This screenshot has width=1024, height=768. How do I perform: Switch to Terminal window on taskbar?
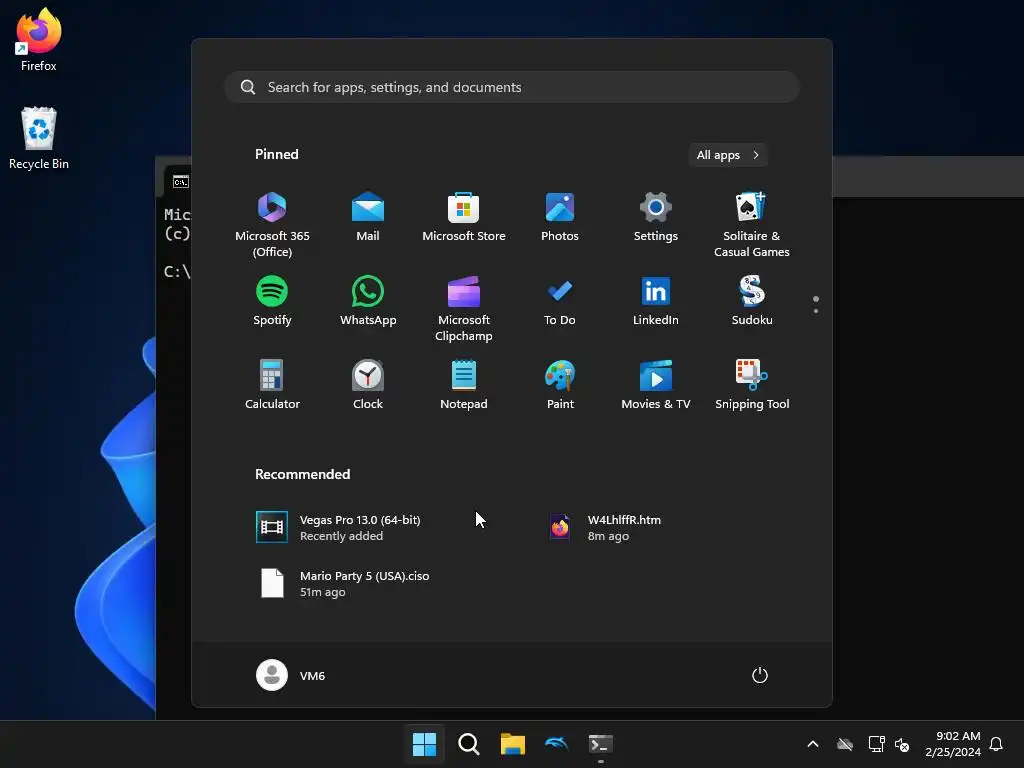tap(601, 744)
